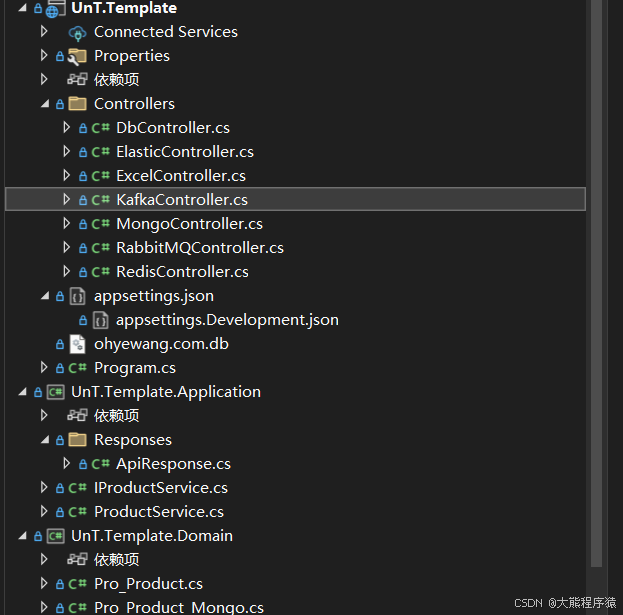Select the KafkaController.cs row

pos(295,199)
